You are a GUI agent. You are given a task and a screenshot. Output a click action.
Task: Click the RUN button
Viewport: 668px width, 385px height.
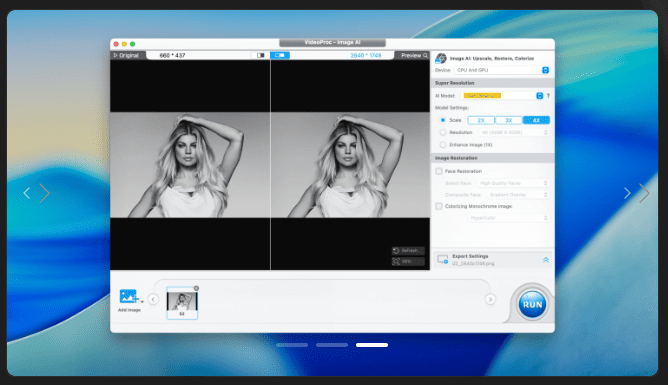(532, 305)
